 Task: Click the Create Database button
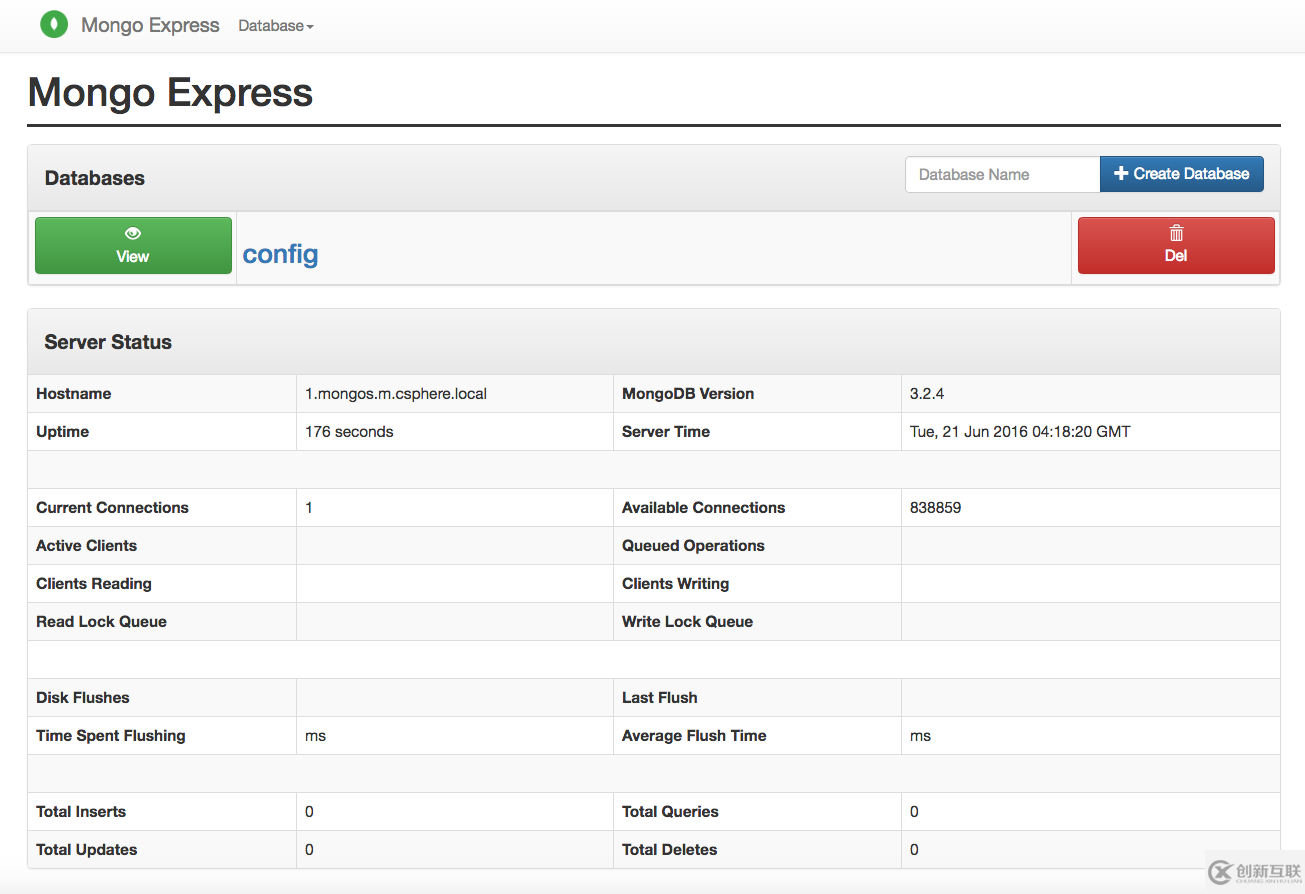pos(1182,174)
